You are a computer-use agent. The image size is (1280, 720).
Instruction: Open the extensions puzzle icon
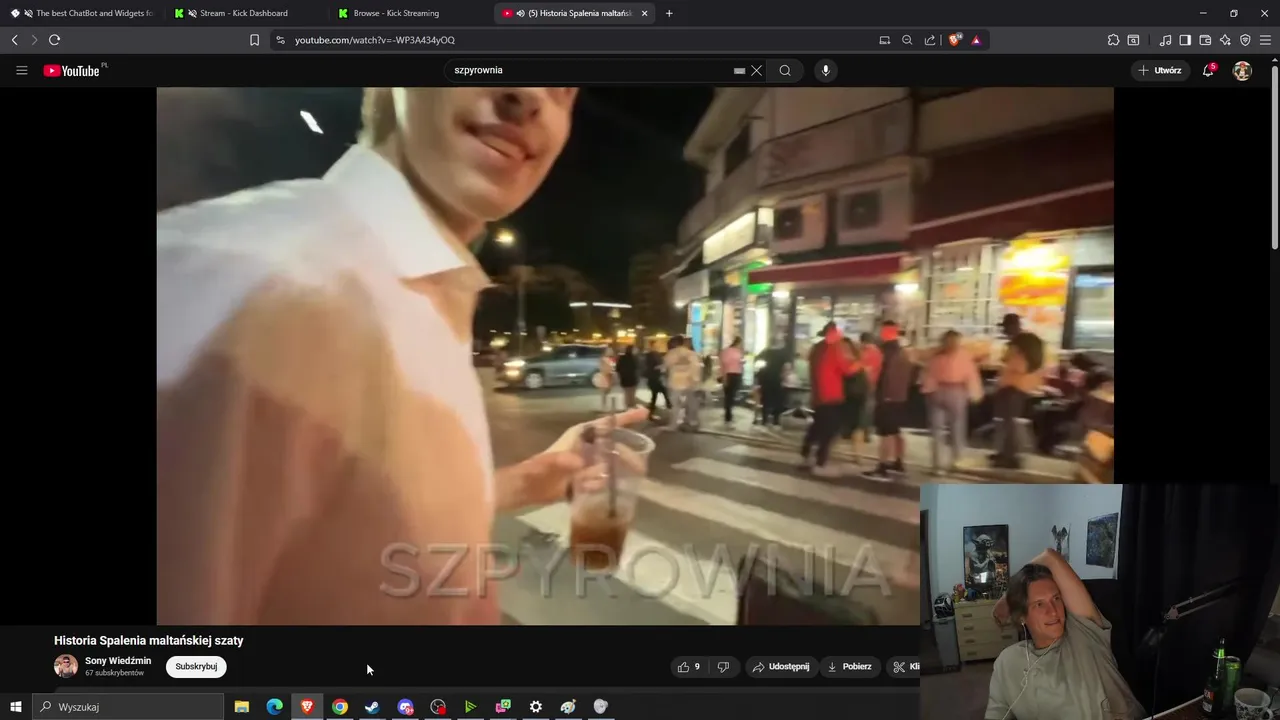[1113, 40]
